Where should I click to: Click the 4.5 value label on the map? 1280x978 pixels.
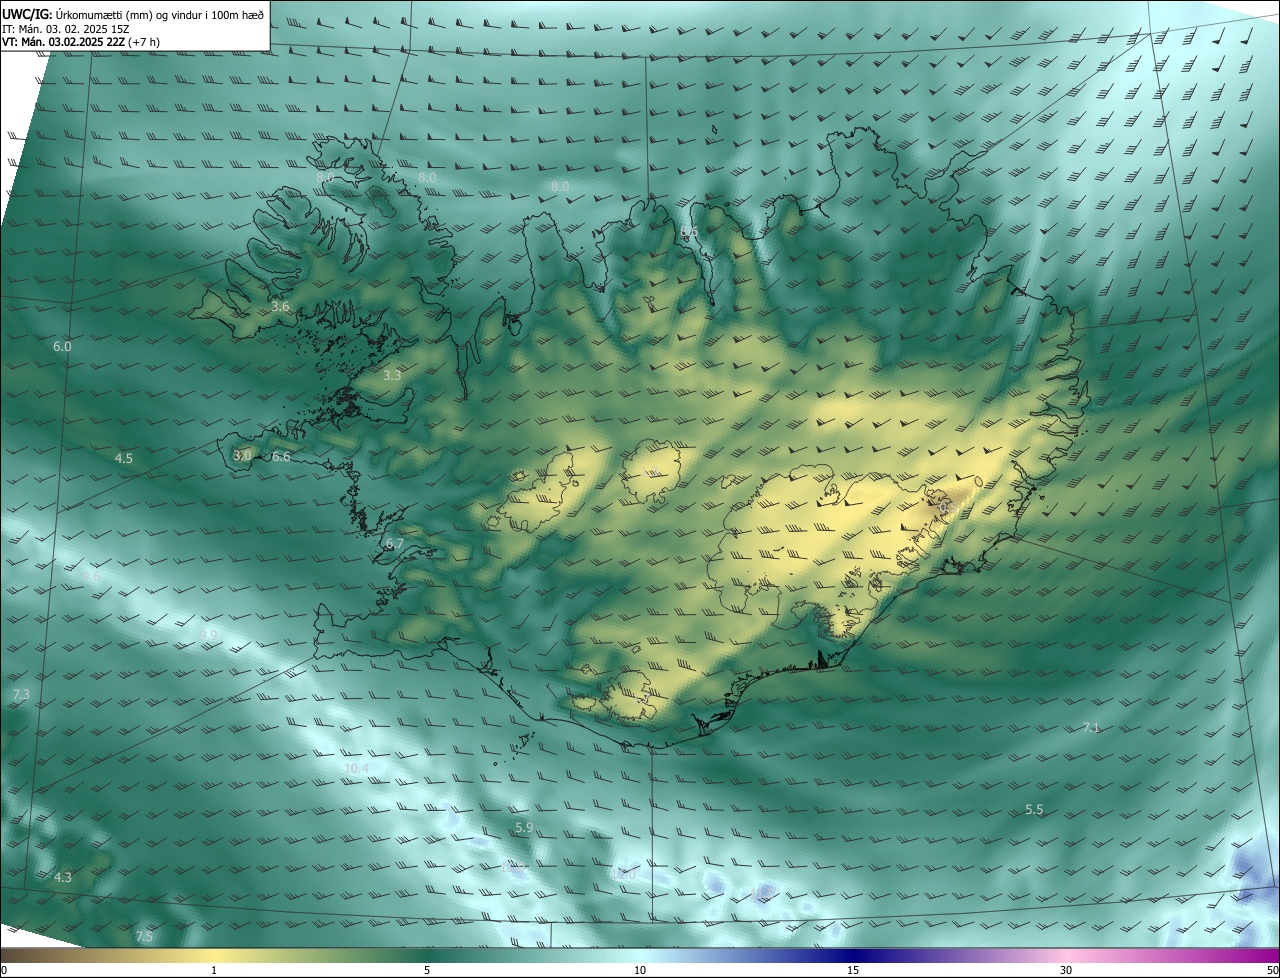pos(124,459)
